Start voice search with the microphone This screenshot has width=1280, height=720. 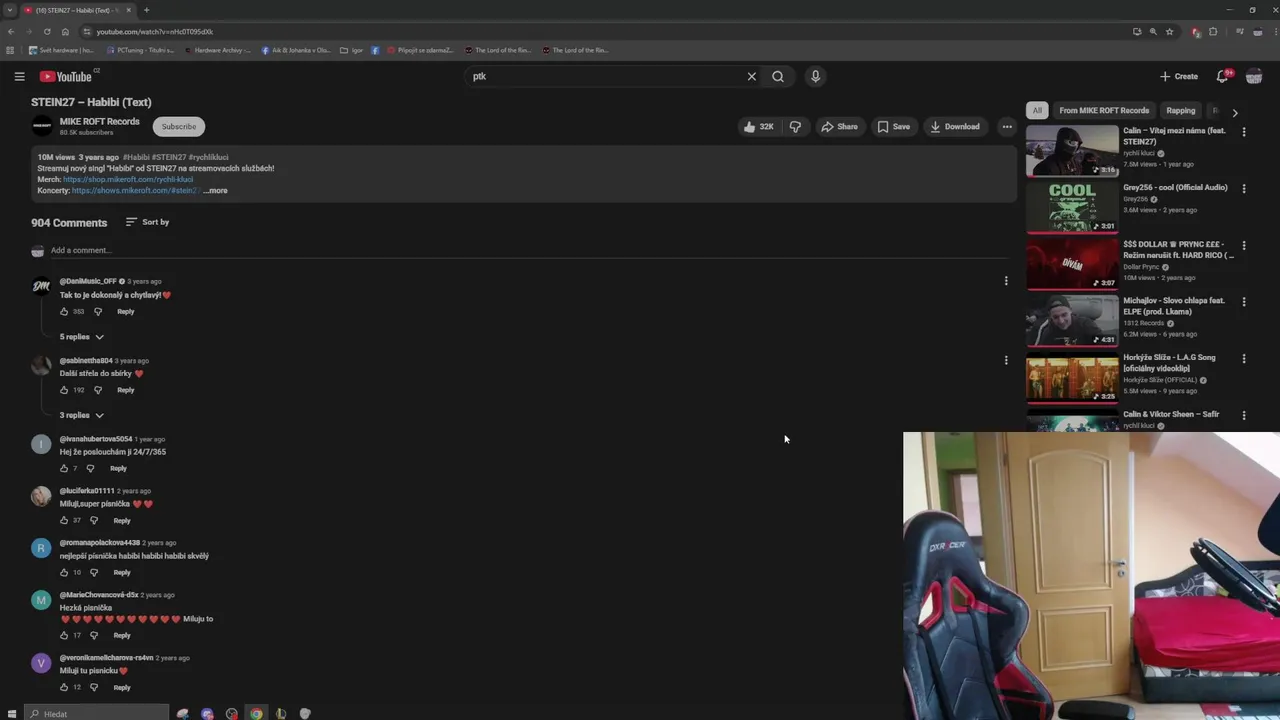(x=815, y=76)
